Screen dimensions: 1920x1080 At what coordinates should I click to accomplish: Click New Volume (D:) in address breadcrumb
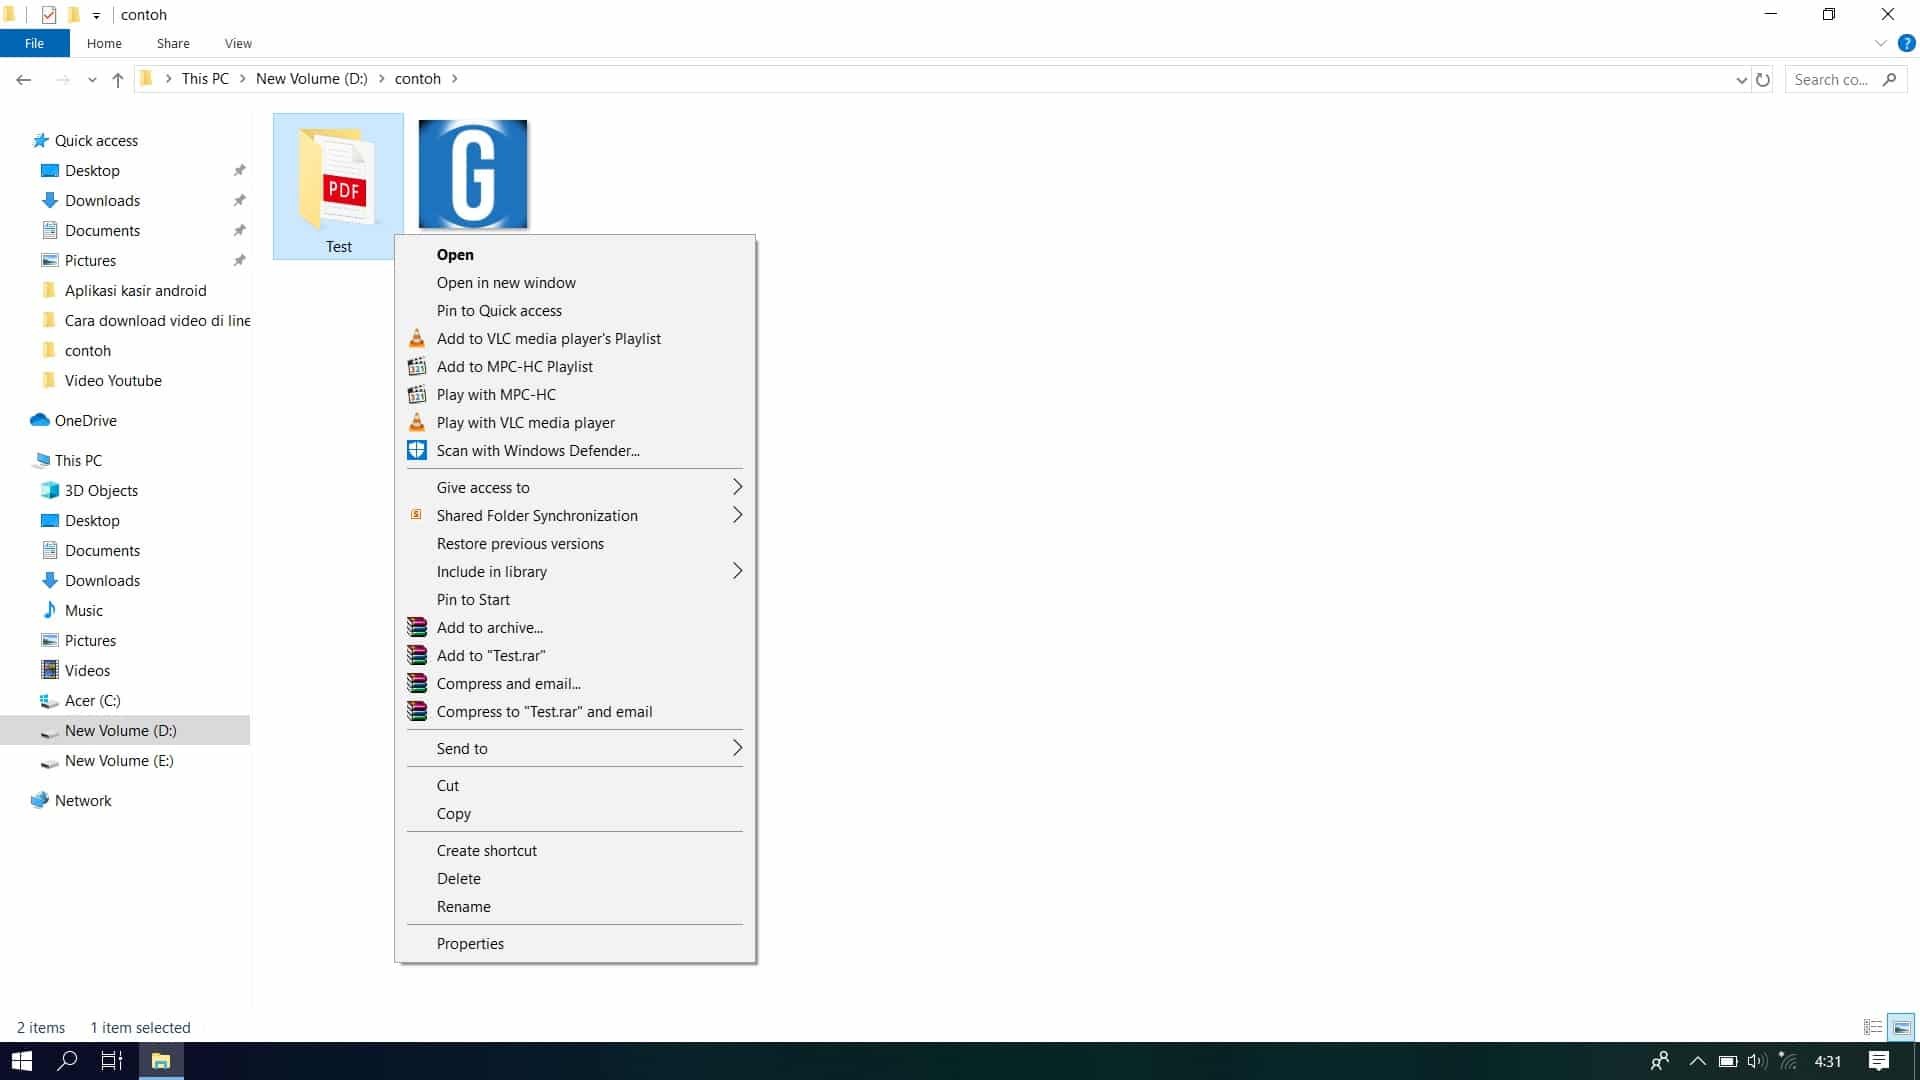click(311, 78)
